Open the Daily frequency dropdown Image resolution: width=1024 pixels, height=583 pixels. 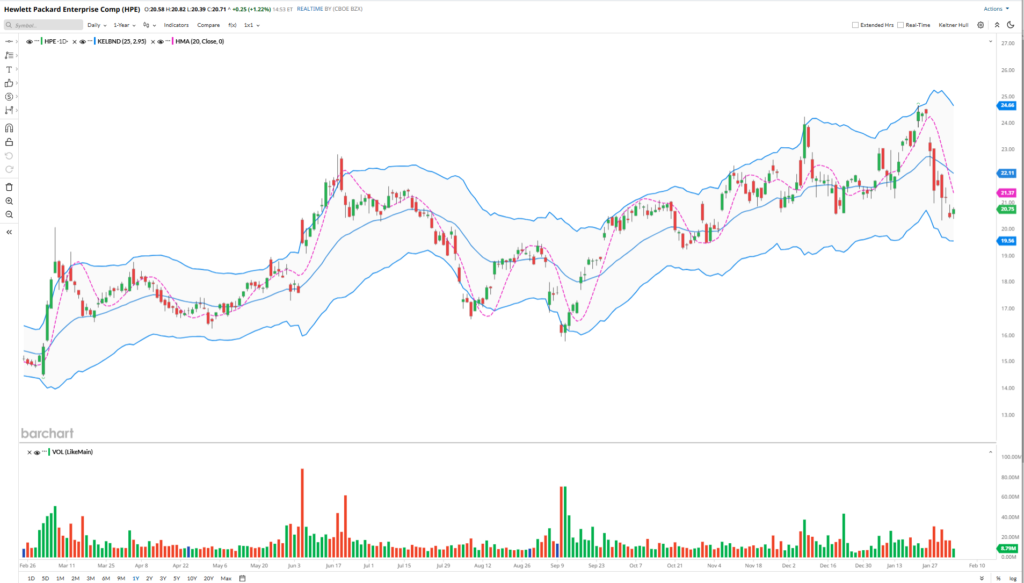(96, 24)
